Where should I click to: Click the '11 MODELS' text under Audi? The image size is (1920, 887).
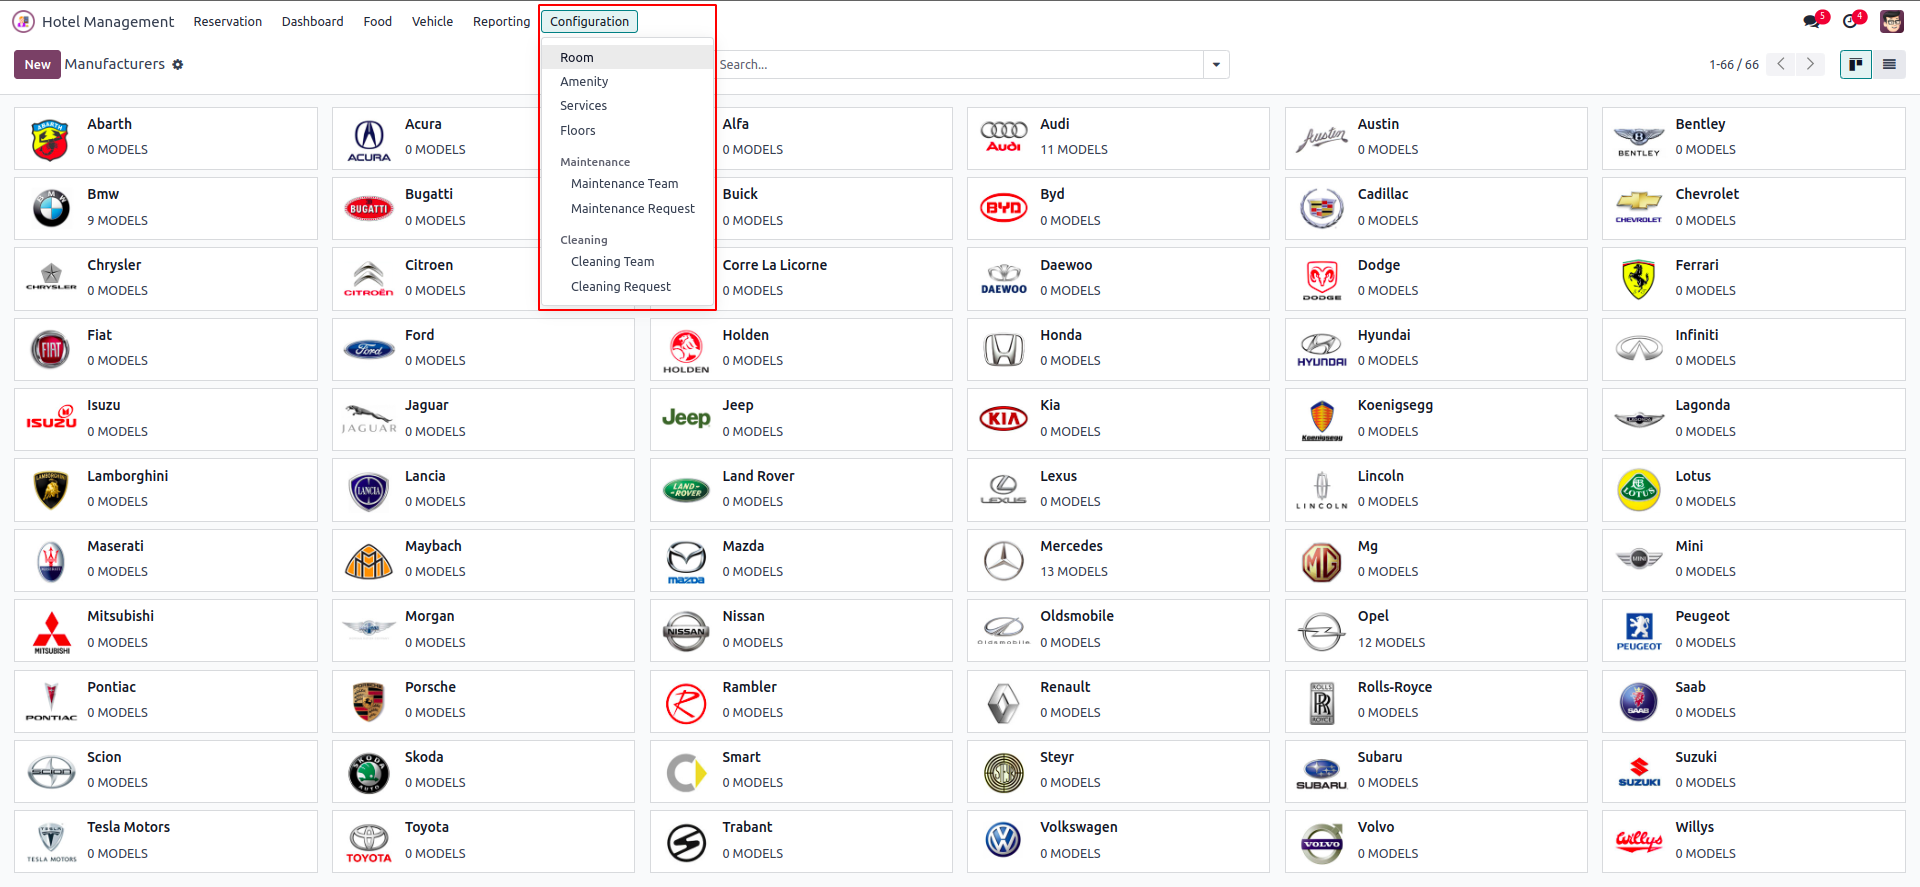pyautogui.click(x=1074, y=150)
